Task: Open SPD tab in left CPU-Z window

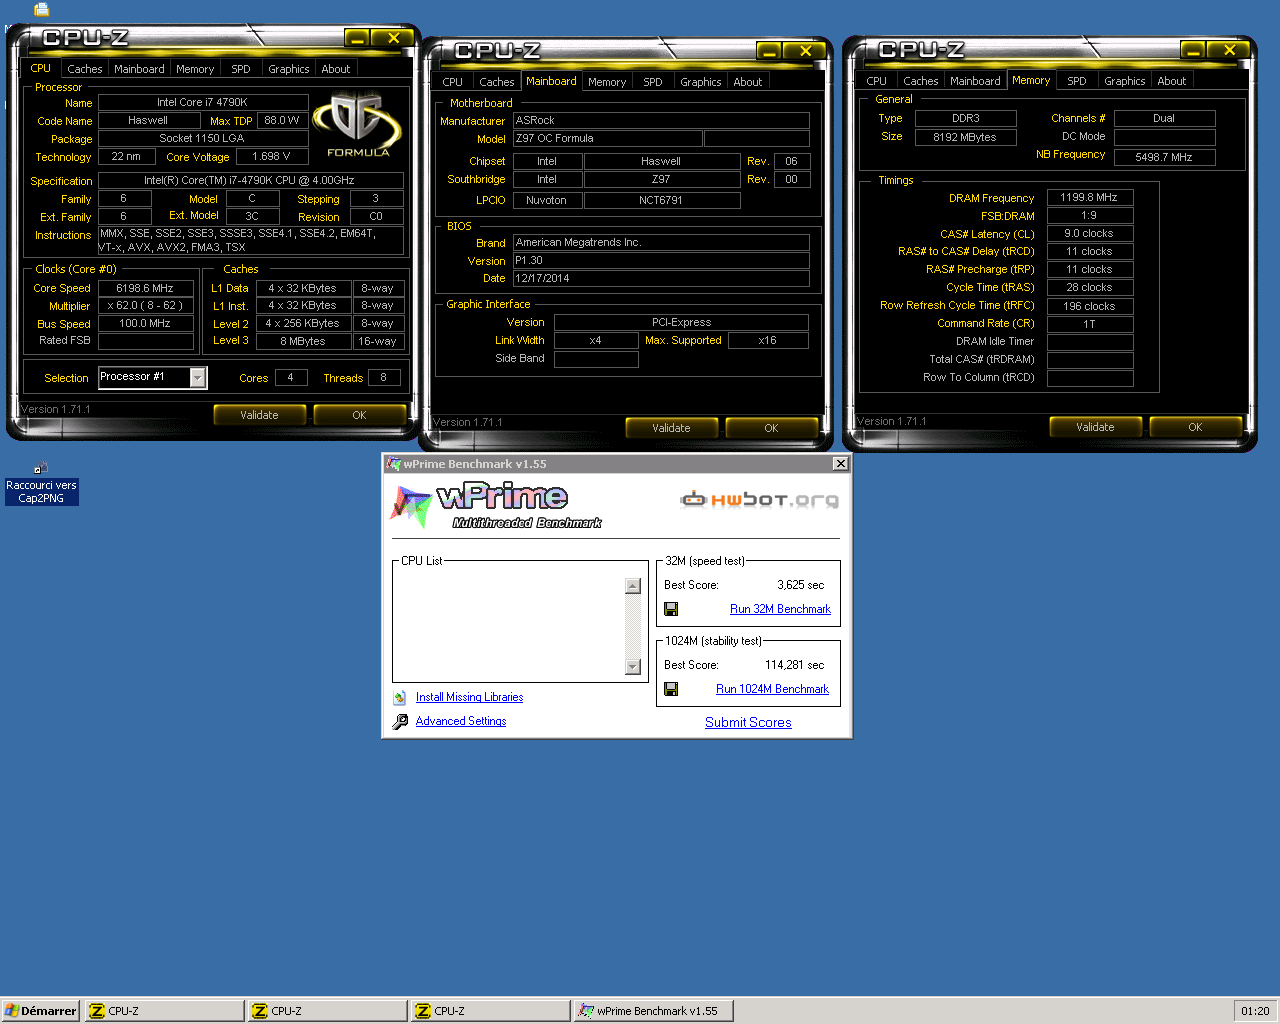Action: (241, 69)
